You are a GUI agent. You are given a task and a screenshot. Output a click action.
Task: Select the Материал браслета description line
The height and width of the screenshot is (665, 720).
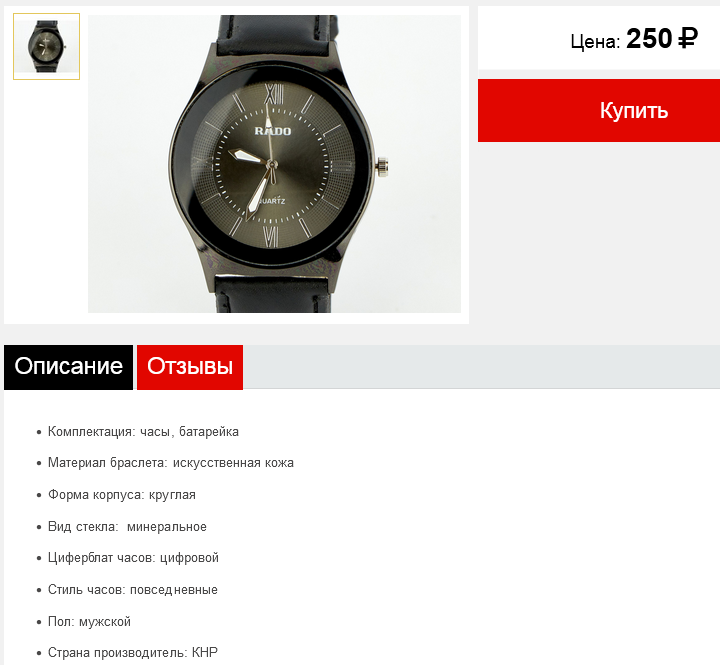(171, 463)
